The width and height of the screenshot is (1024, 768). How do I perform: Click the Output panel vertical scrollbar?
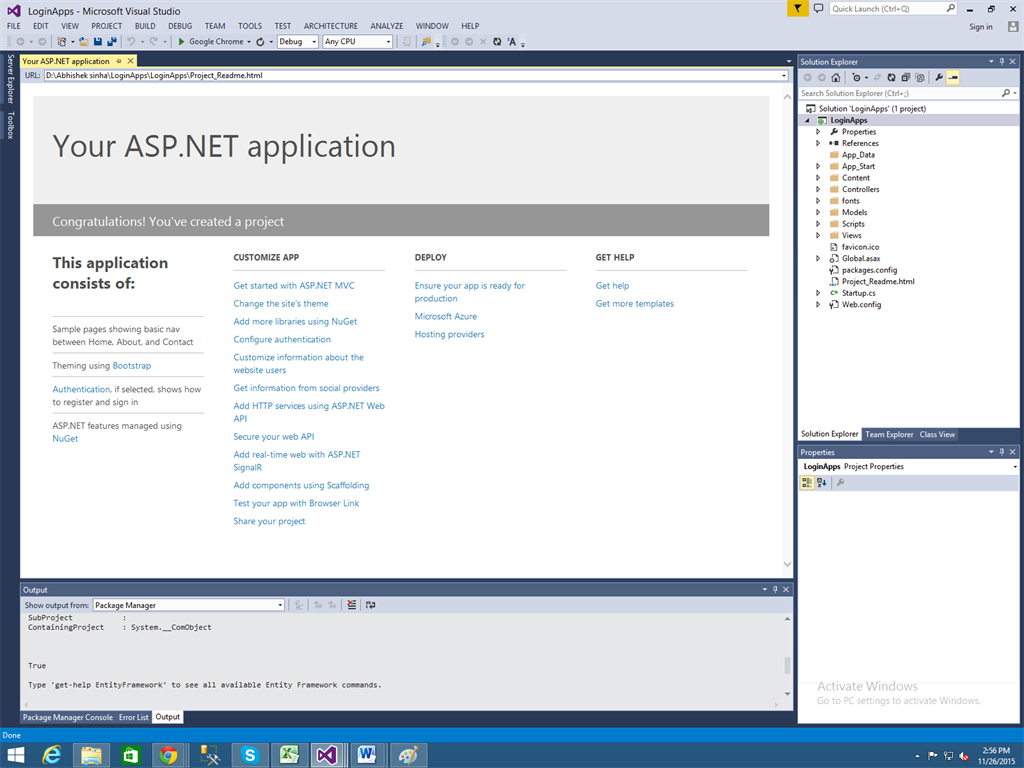click(x=787, y=664)
